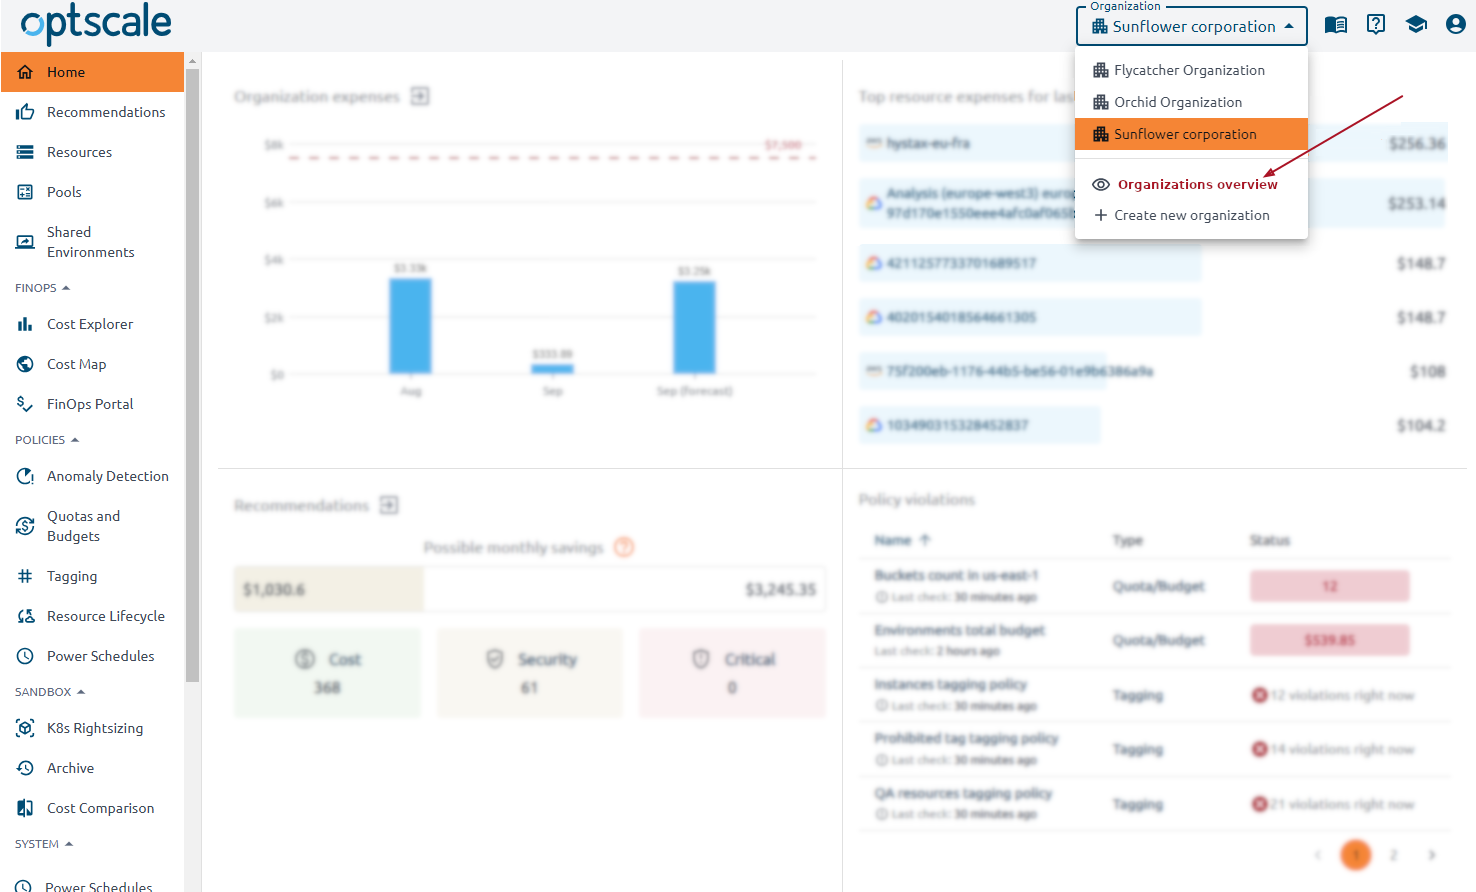Select Flycatcher Organization from the list
The height and width of the screenshot is (892, 1476).
pyautogui.click(x=1191, y=70)
